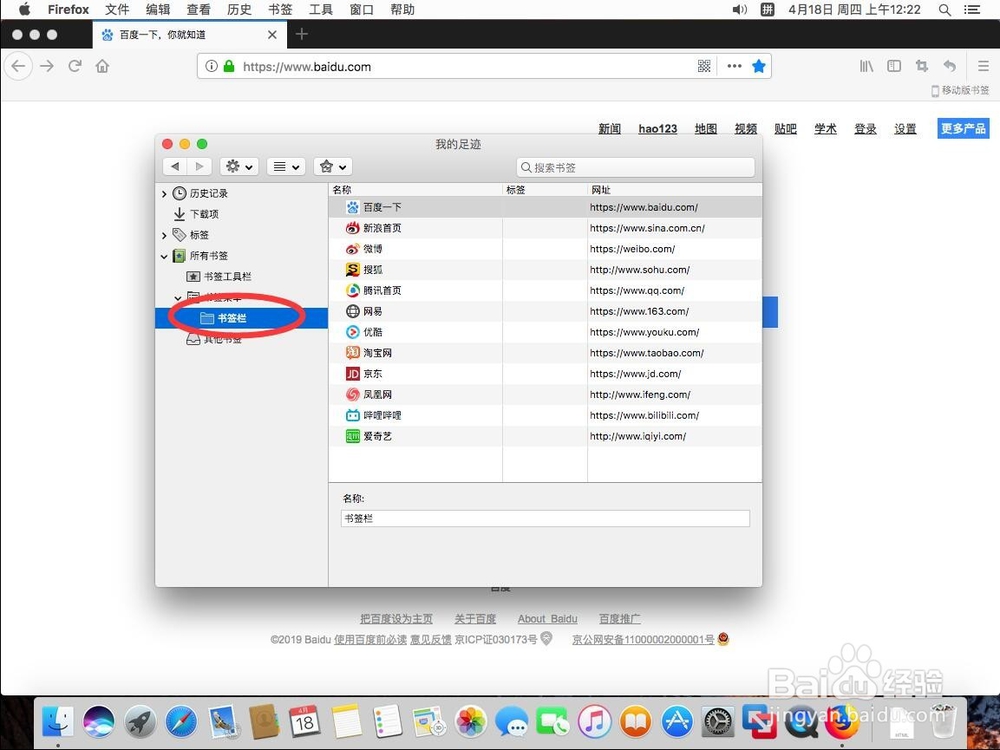The width and height of the screenshot is (1000, 750).
Task: Select the 京东 bookmark
Action: [545, 374]
